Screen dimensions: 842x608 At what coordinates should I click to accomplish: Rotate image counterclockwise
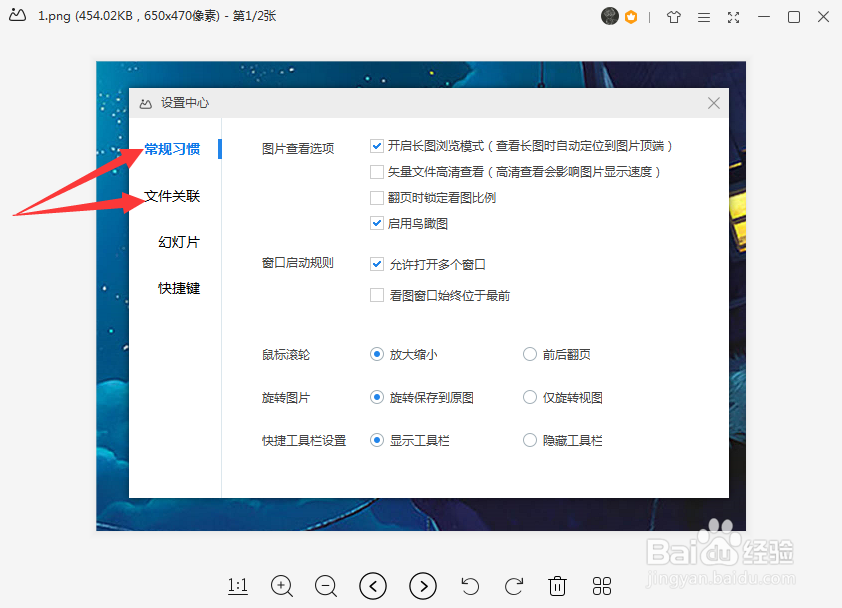click(x=470, y=586)
